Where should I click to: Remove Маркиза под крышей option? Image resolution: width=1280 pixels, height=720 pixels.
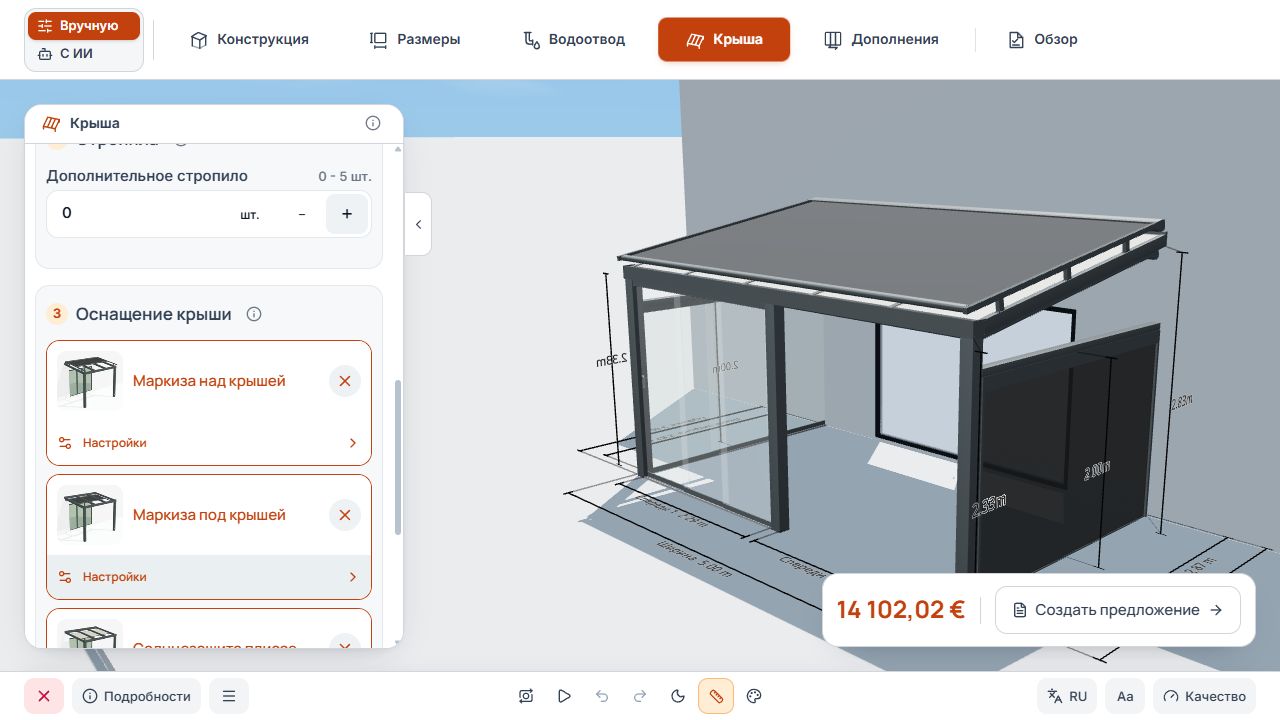pos(345,515)
